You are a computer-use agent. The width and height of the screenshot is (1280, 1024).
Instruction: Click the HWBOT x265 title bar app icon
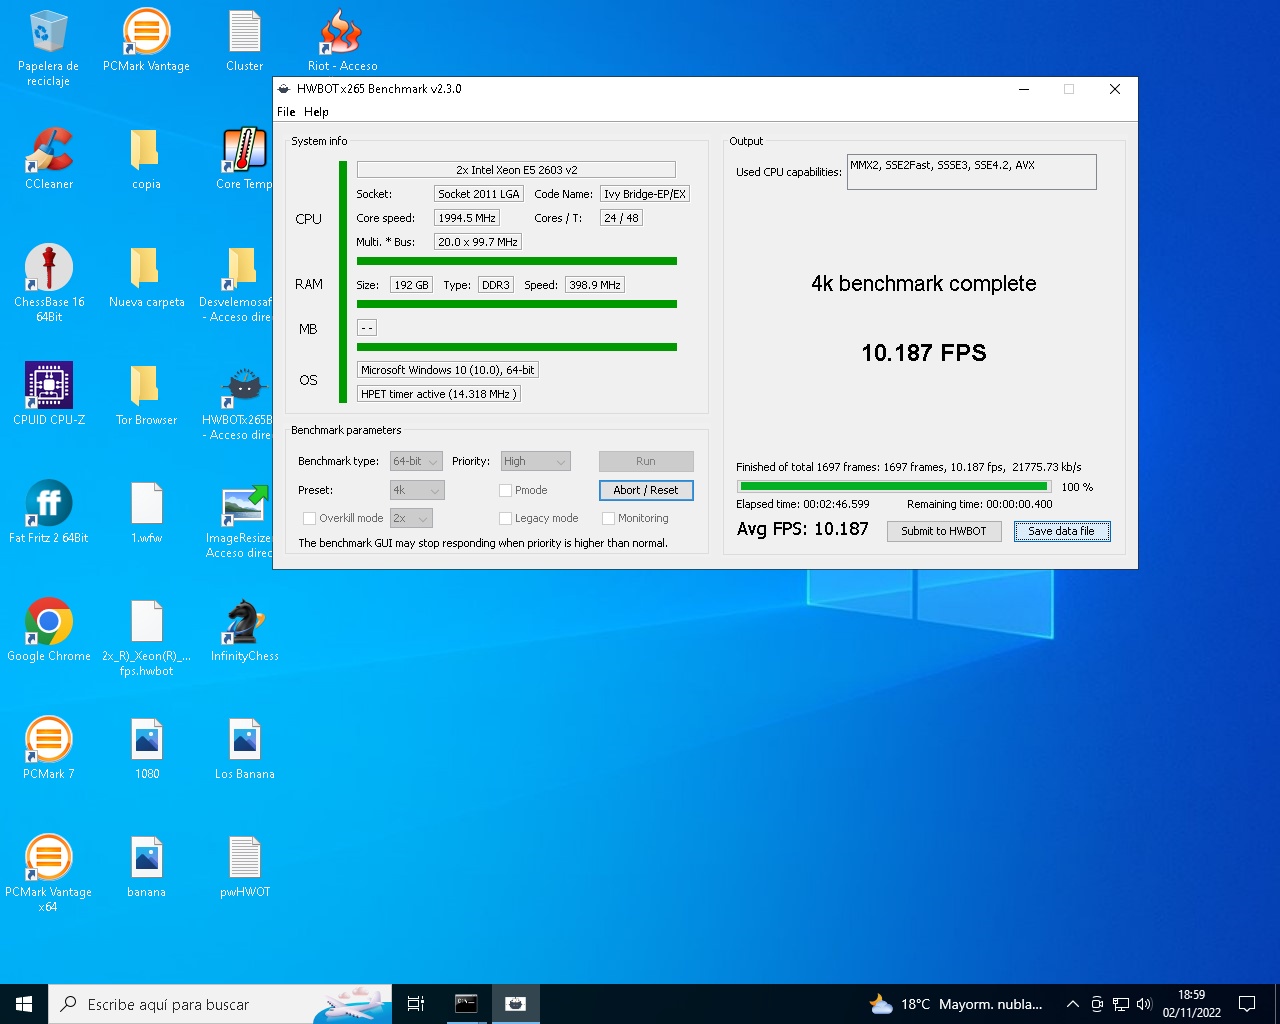(284, 89)
